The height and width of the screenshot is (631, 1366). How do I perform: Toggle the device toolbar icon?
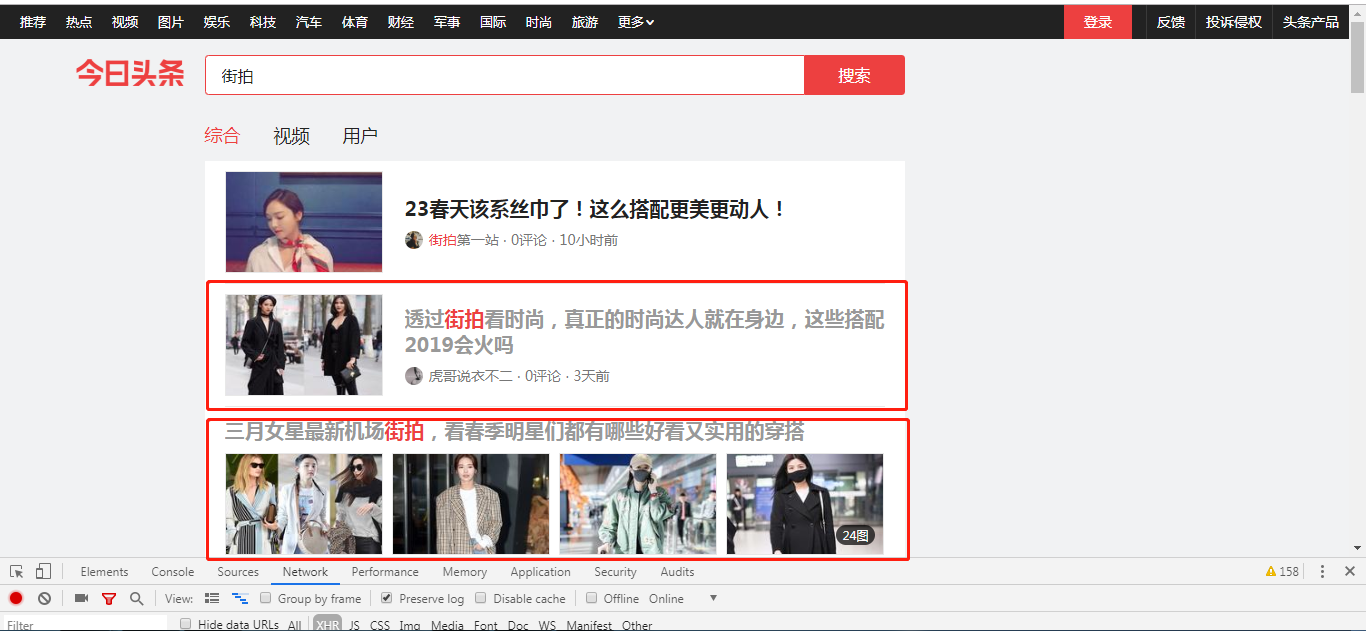[x=43, y=572]
